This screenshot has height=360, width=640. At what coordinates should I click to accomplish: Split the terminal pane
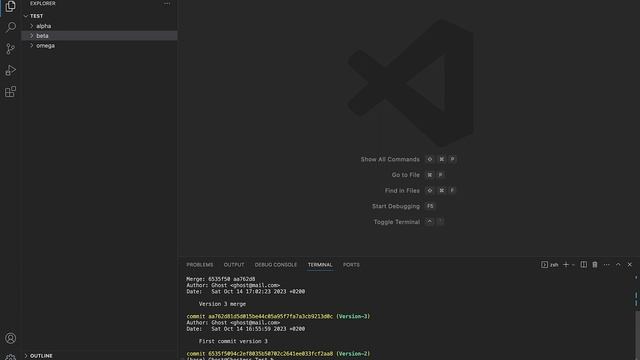pyautogui.click(x=584, y=264)
